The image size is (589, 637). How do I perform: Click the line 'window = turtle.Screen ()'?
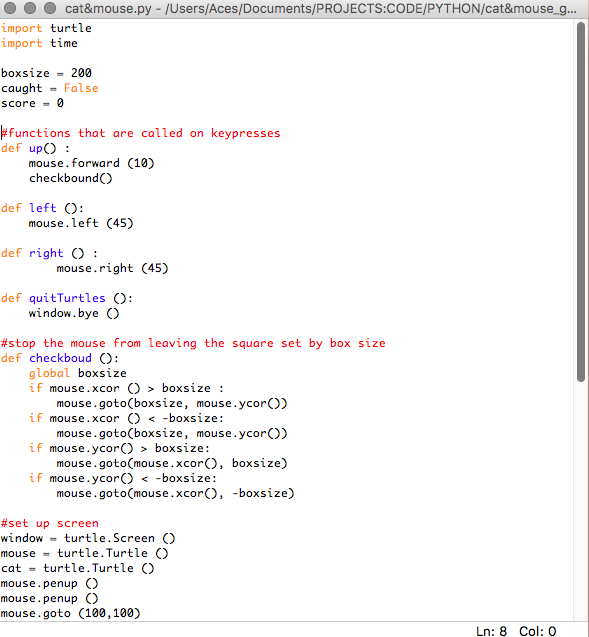(x=88, y=538)
